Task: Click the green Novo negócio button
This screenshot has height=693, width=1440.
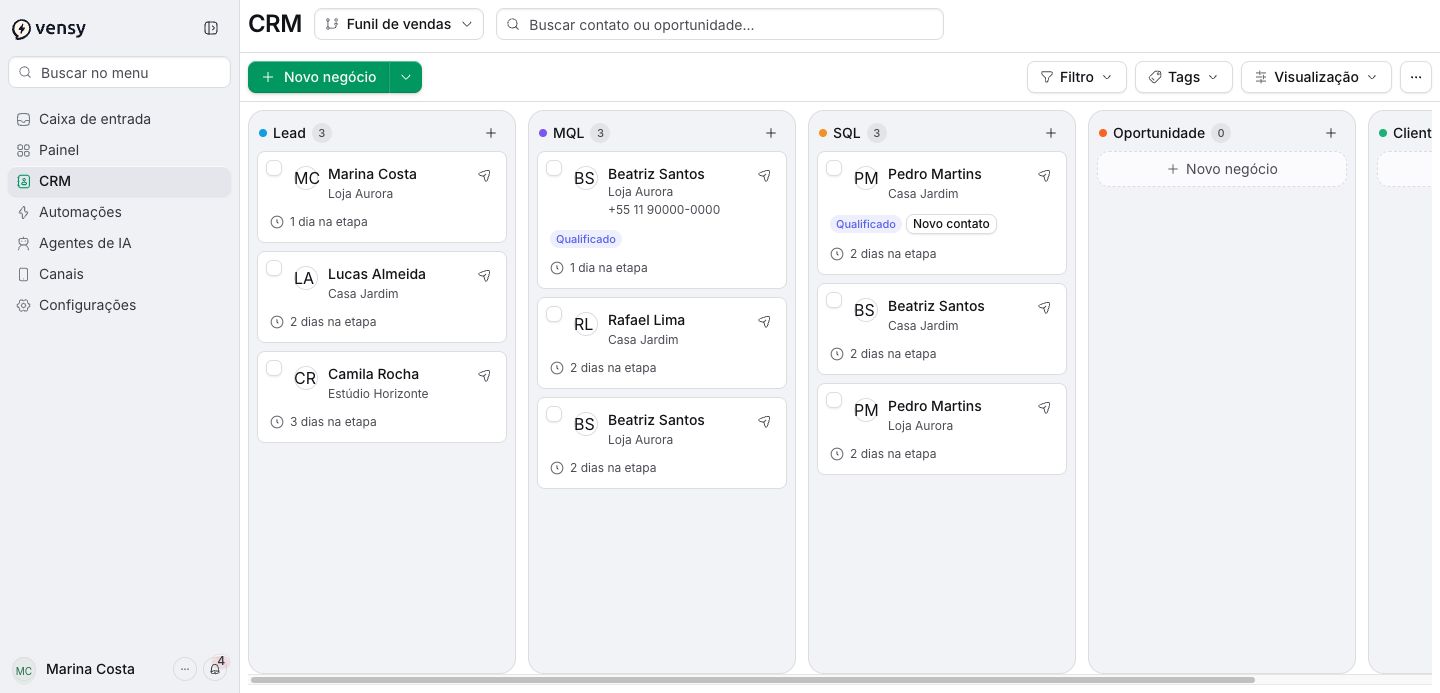Action: [319, 77]
